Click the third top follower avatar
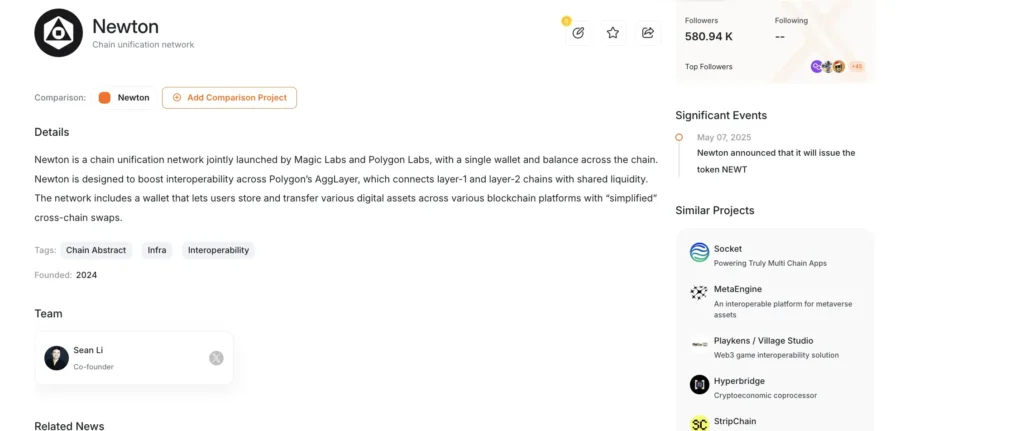 [839, 67]
